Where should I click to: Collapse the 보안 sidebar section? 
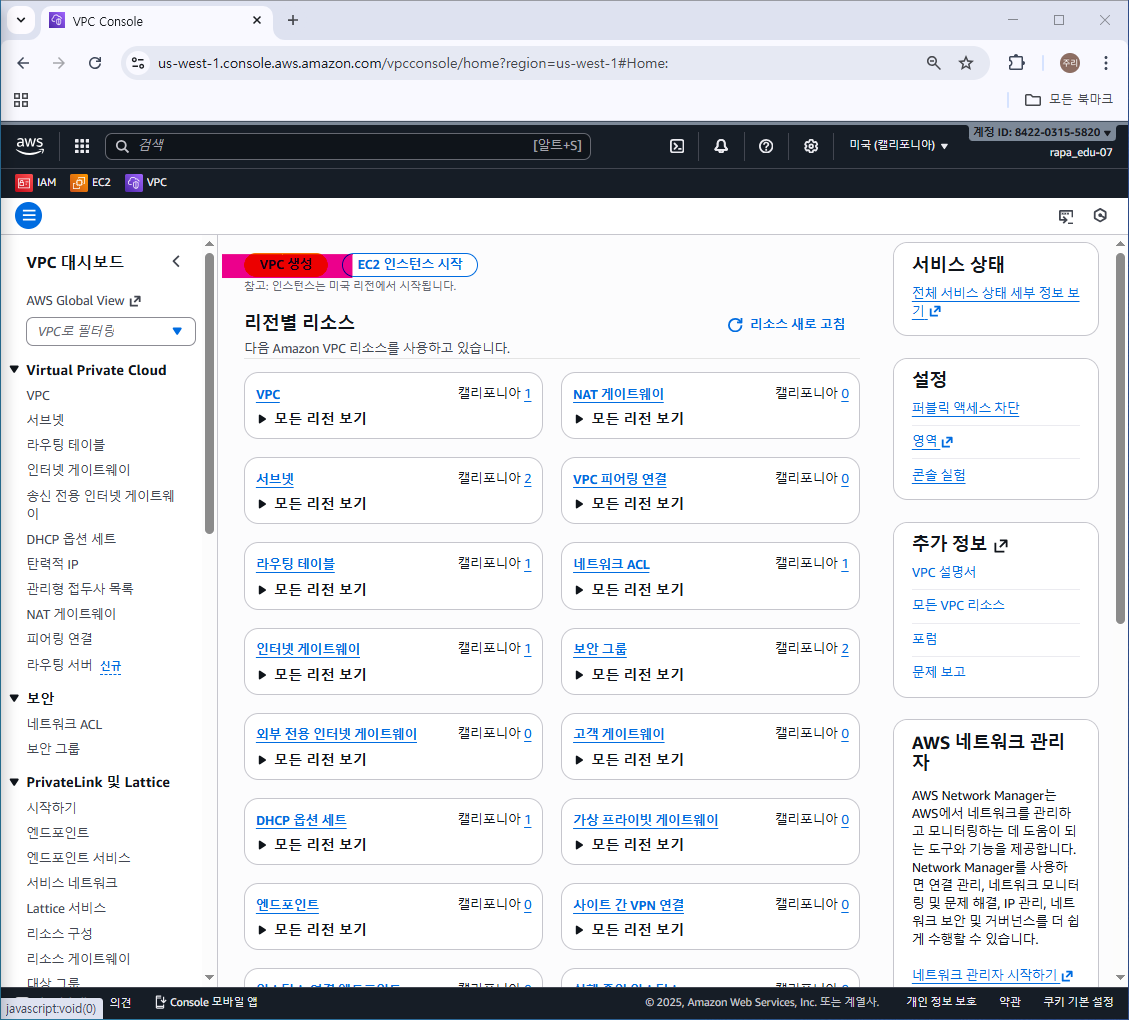14,698
